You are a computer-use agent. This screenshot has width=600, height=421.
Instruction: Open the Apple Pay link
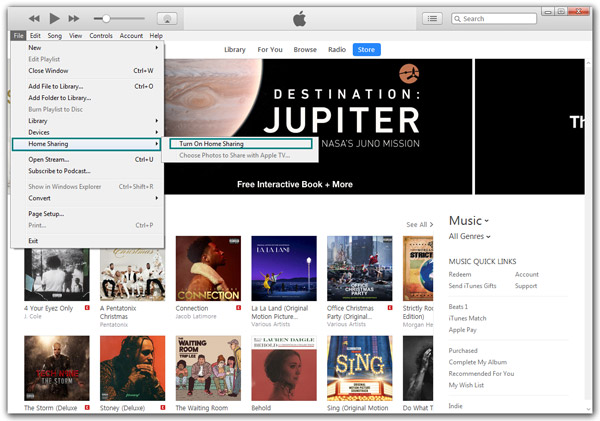pyautogui.click(x=462, y=330)
